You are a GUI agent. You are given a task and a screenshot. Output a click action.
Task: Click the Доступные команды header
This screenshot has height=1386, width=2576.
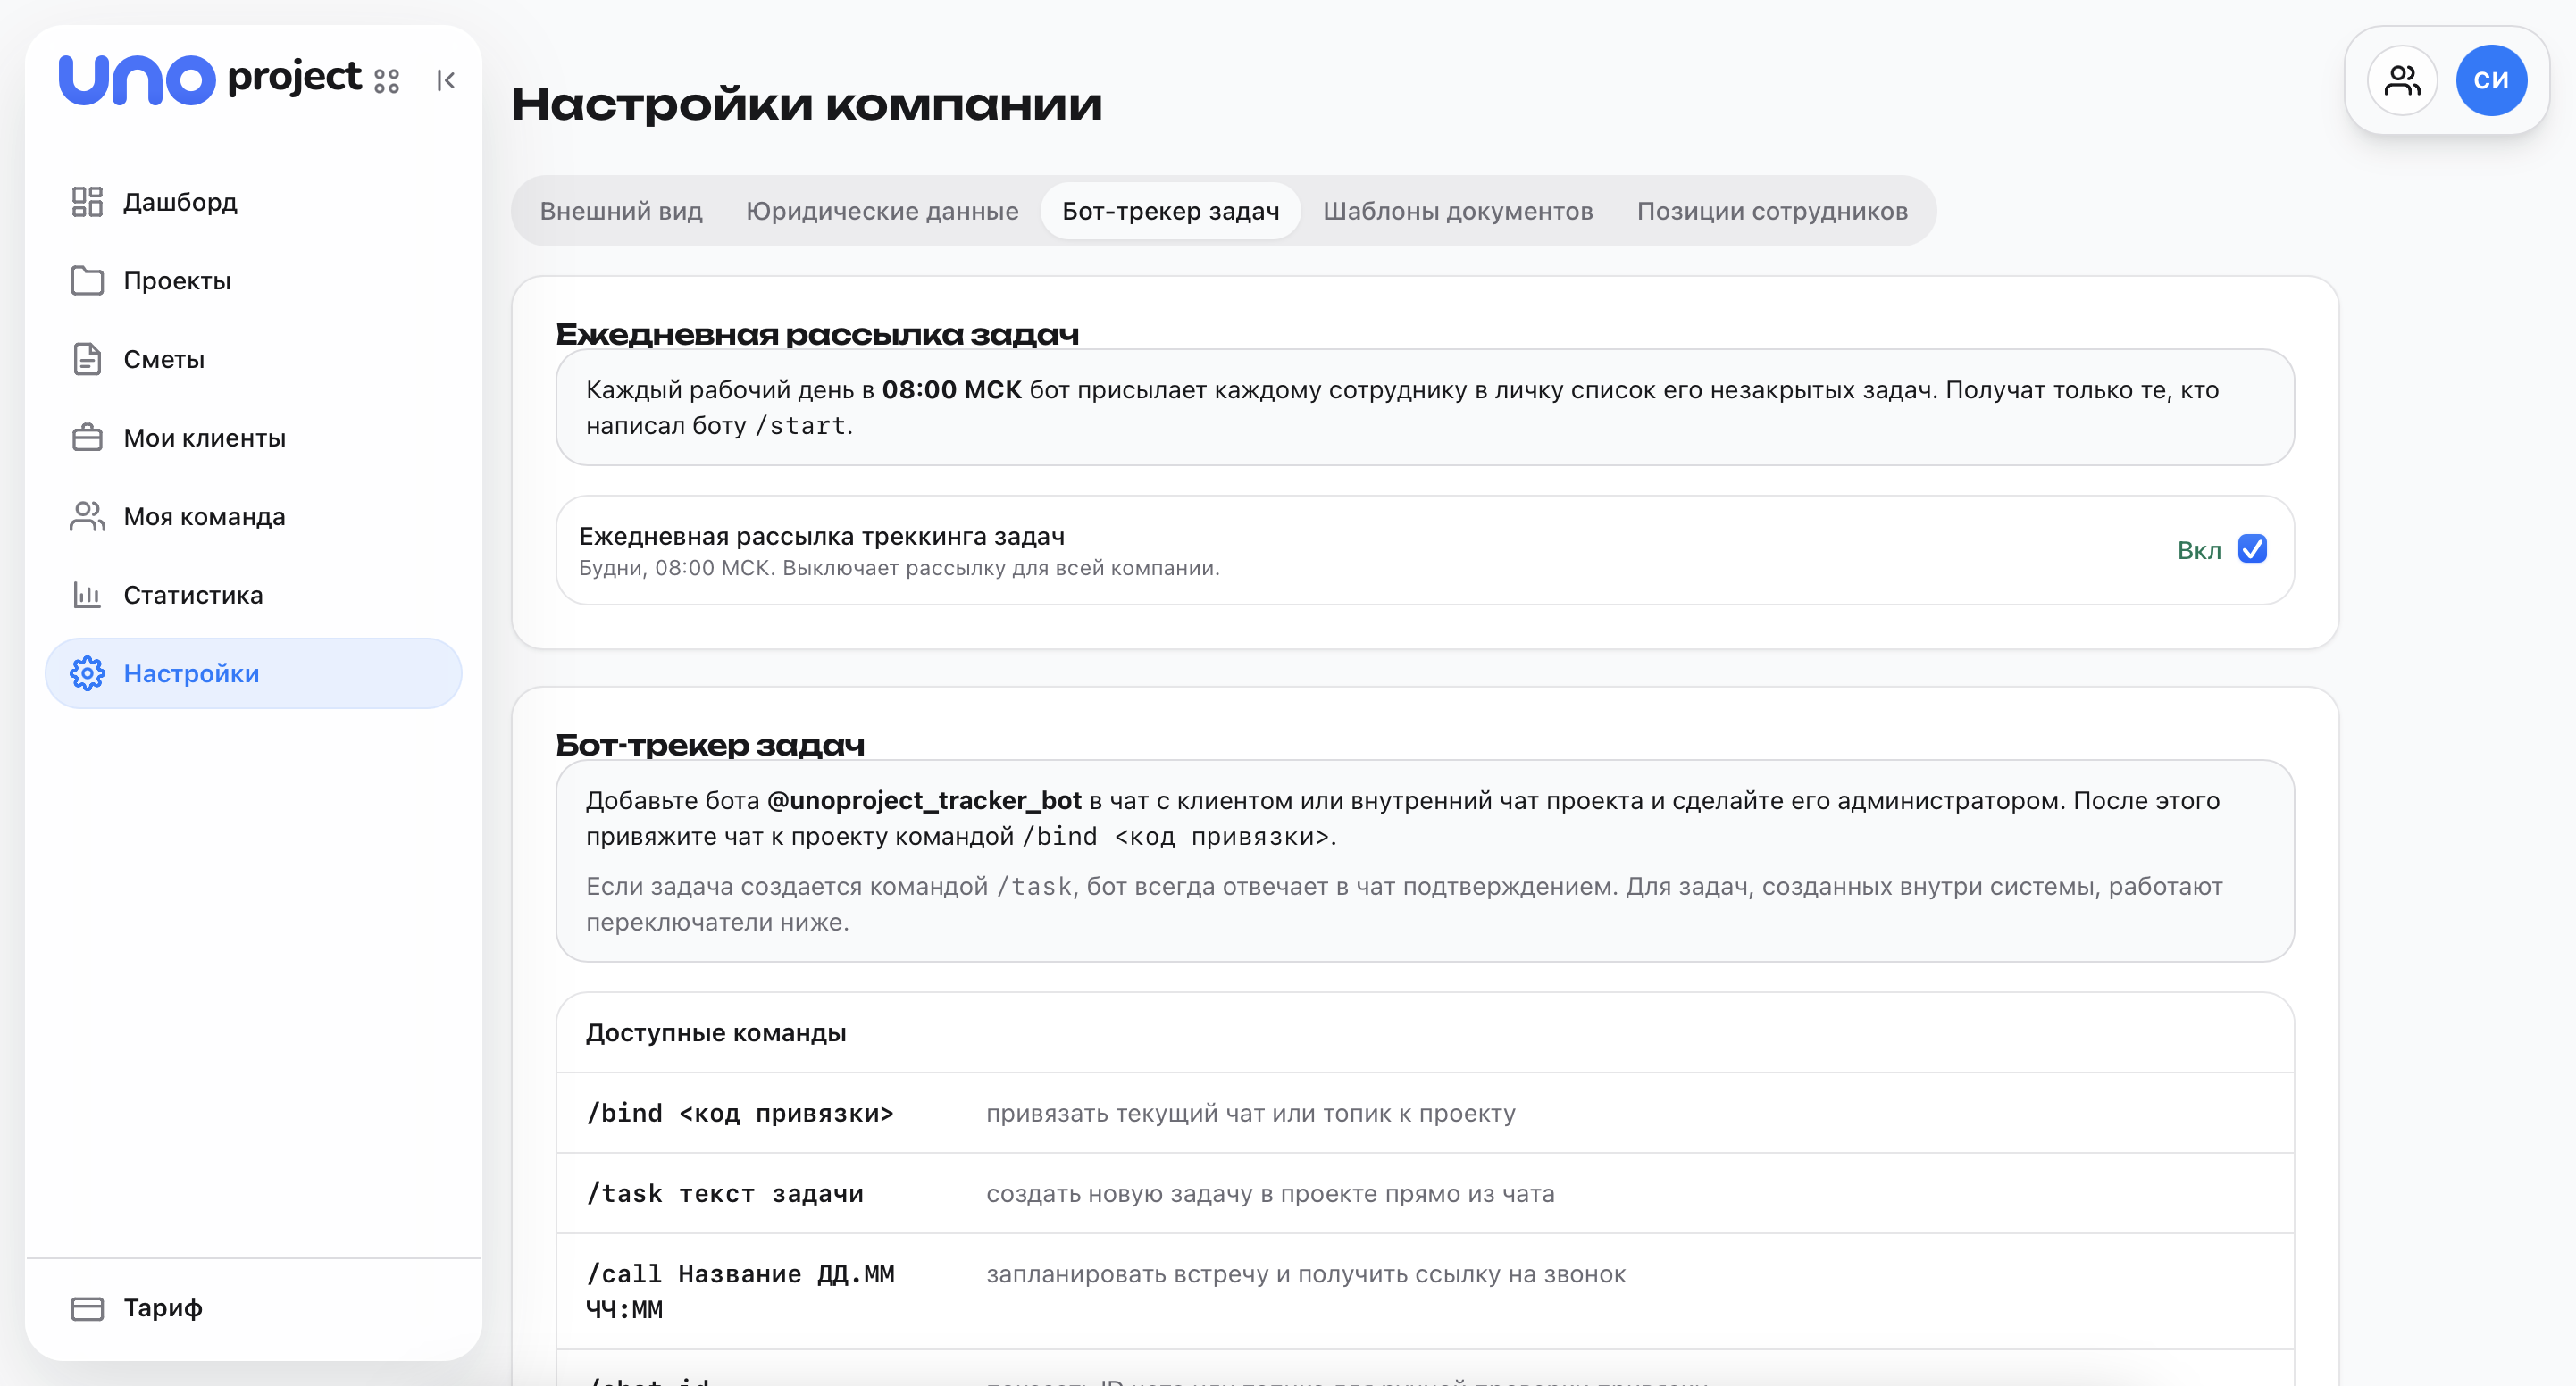pos(716,1033)
